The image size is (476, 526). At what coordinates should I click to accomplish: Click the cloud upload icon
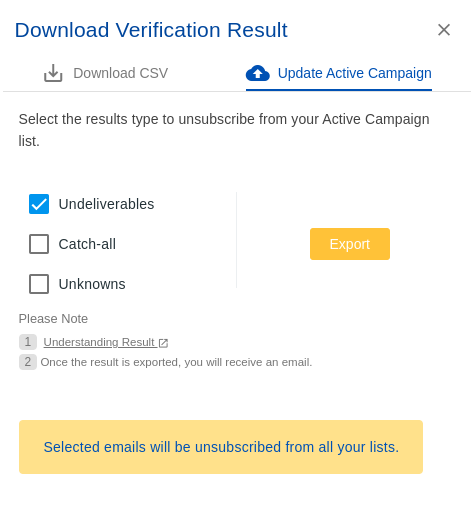point(258,73)
